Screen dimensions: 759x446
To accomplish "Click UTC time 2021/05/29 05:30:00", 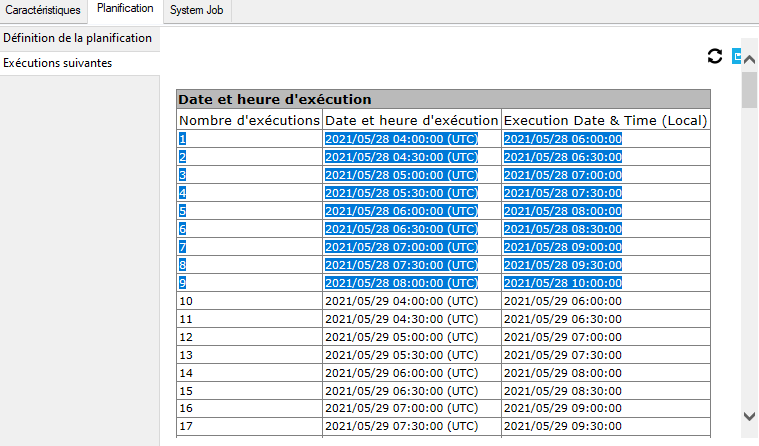I will tap(401, 355).
